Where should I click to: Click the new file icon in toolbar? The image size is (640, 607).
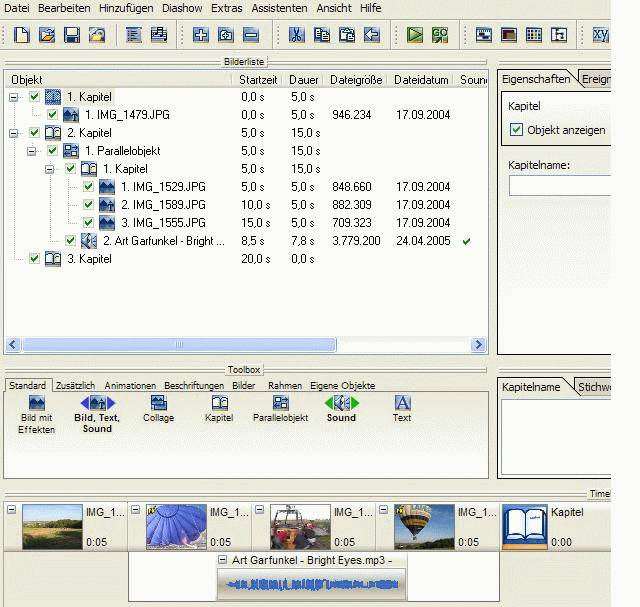pos(21,35)
